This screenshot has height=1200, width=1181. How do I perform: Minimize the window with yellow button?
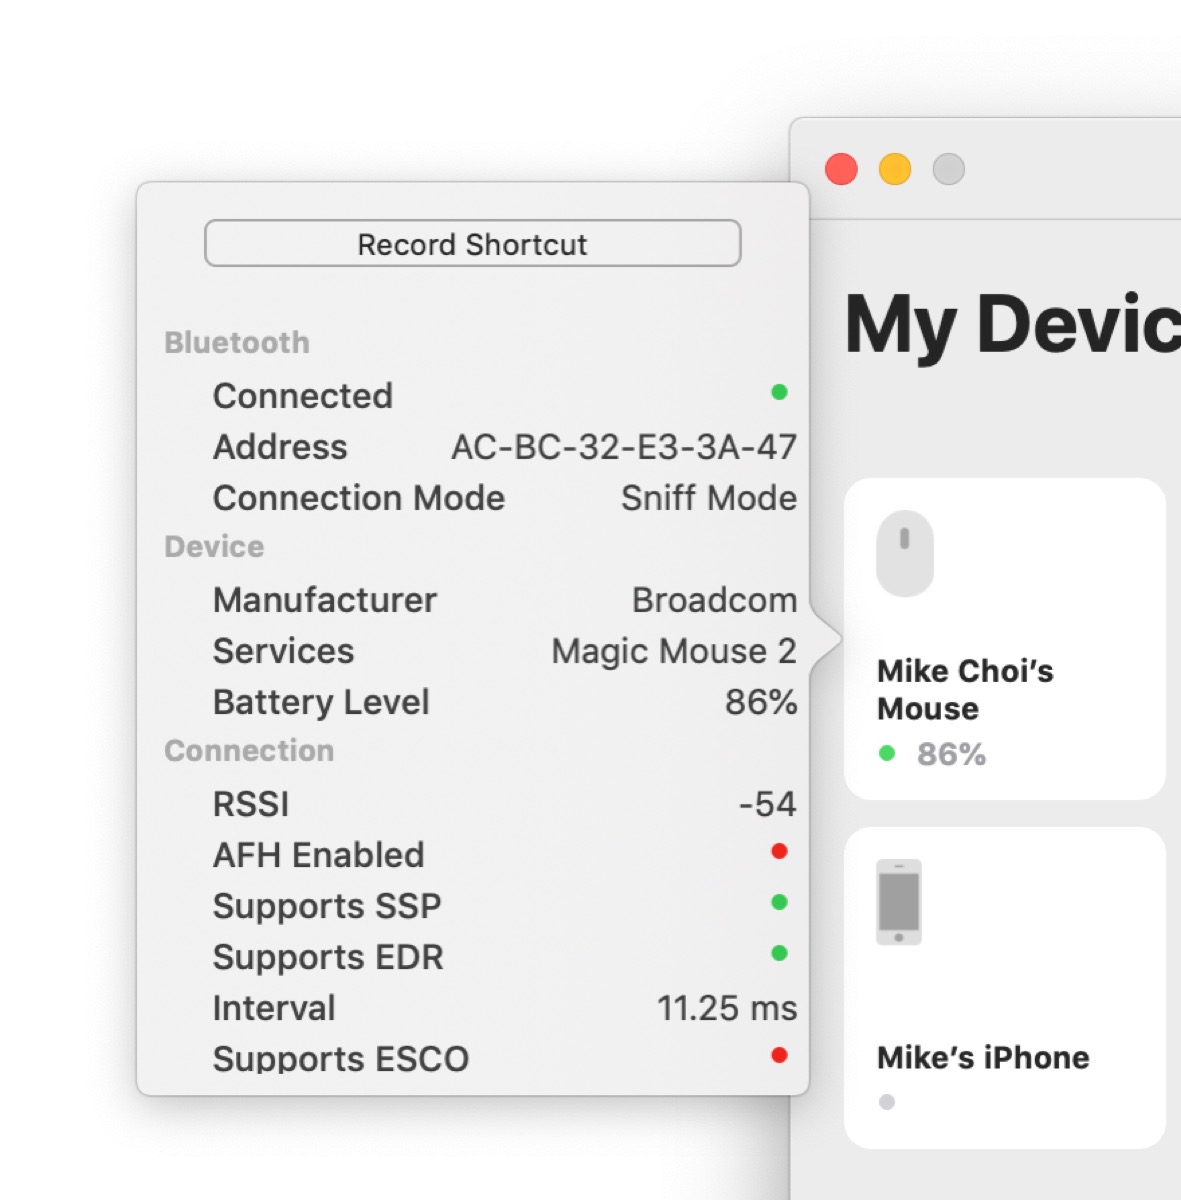tap(895, 169)
